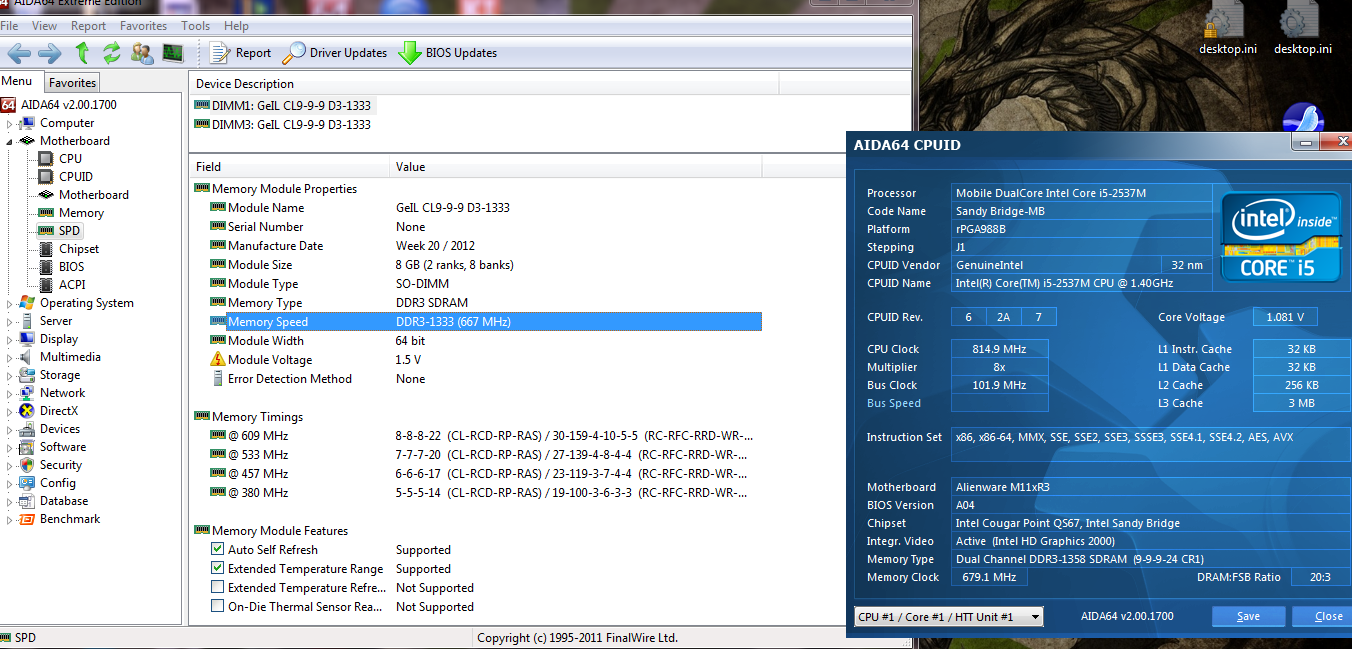Click Save in AIDA64 CPUID window
The width and height of the screenshot is (1352, 649).
point(1248,616)
